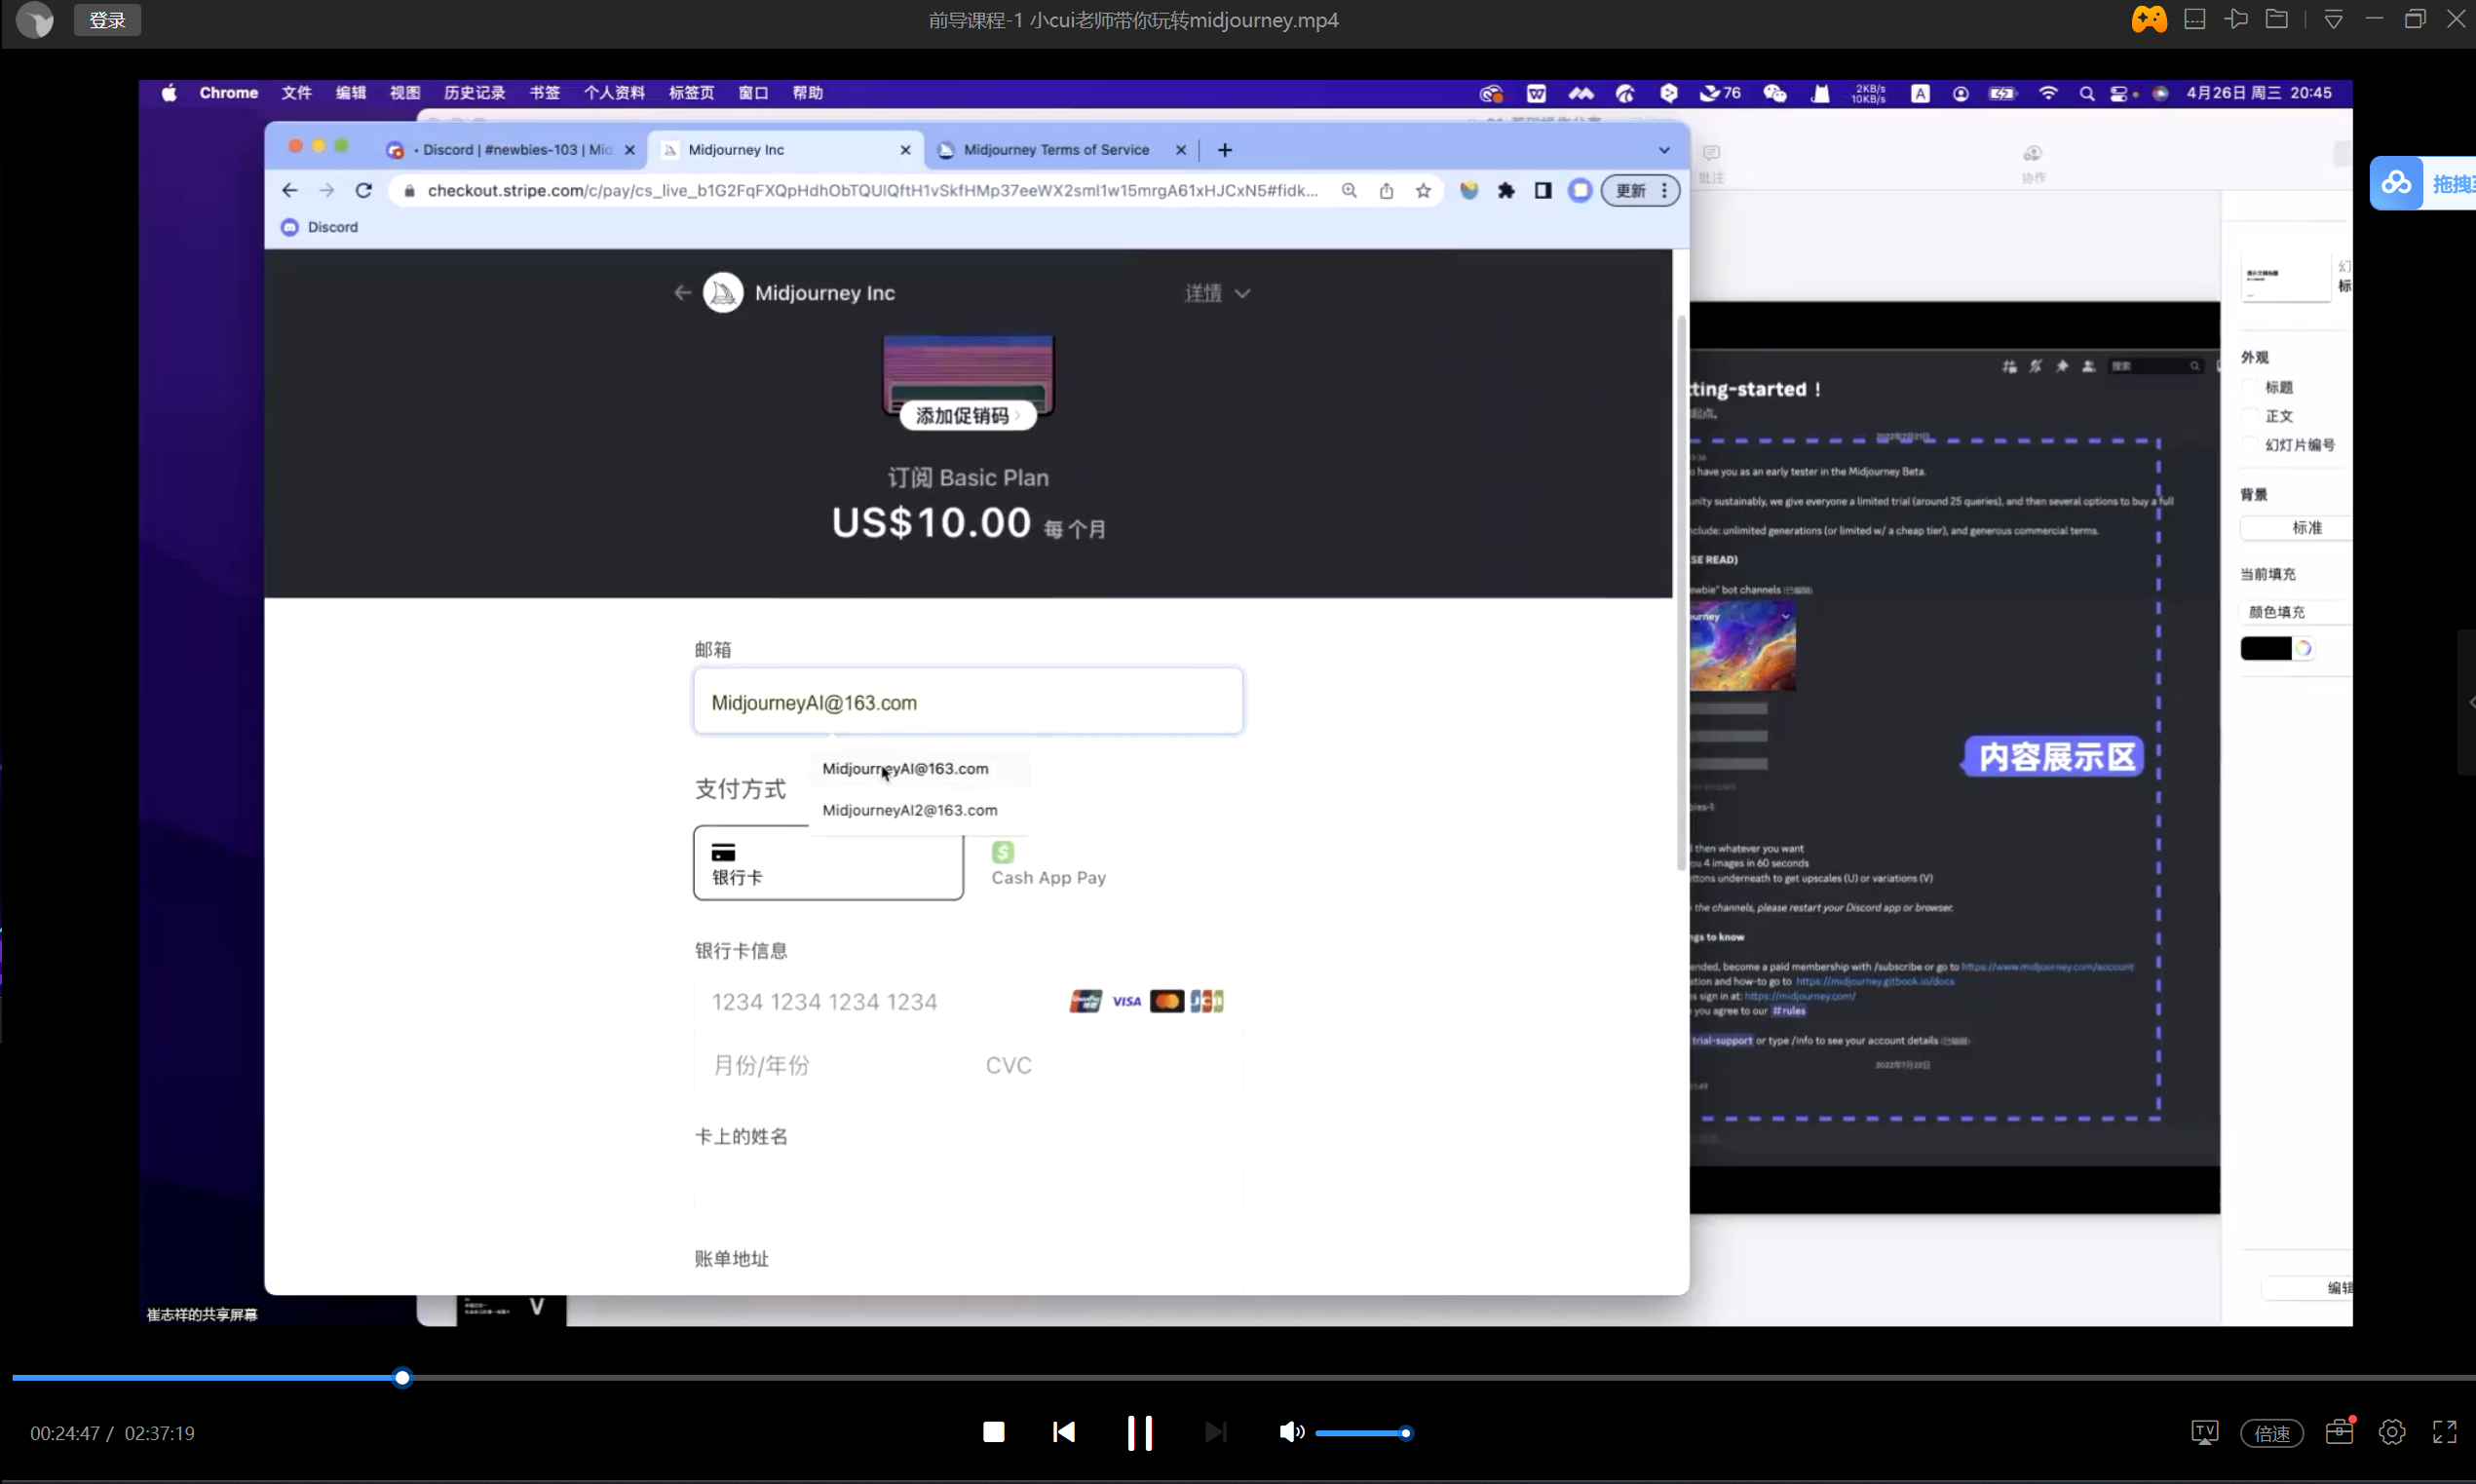Open the 颜色填充 fill dropdown in Keynote
Screen dimensions: 2476x1484
tap(2295, 612)
